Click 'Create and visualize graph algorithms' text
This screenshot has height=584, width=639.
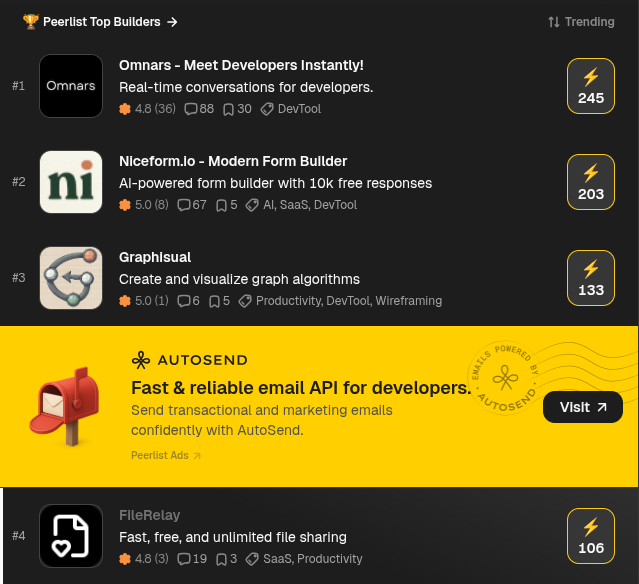click(239, 279)
